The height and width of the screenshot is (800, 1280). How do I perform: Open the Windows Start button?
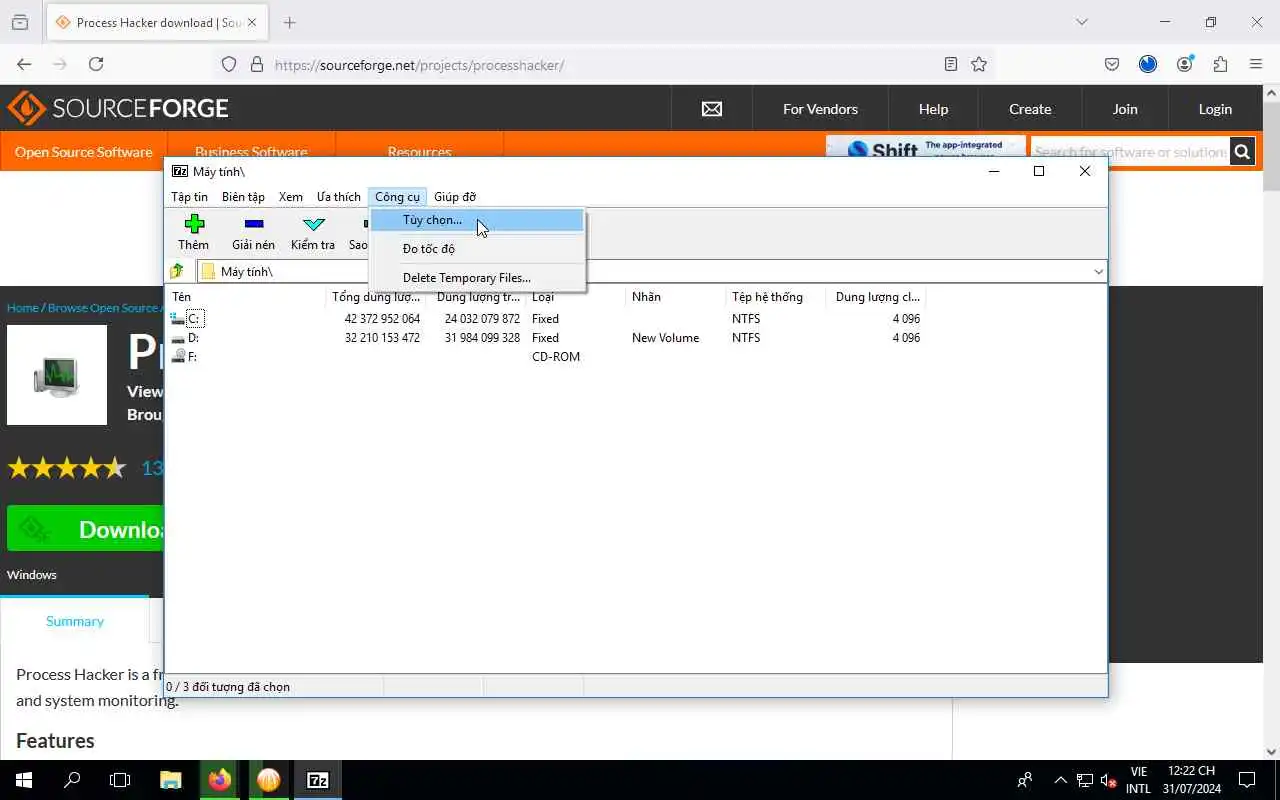pyautogui.click(x=24, y=780)
